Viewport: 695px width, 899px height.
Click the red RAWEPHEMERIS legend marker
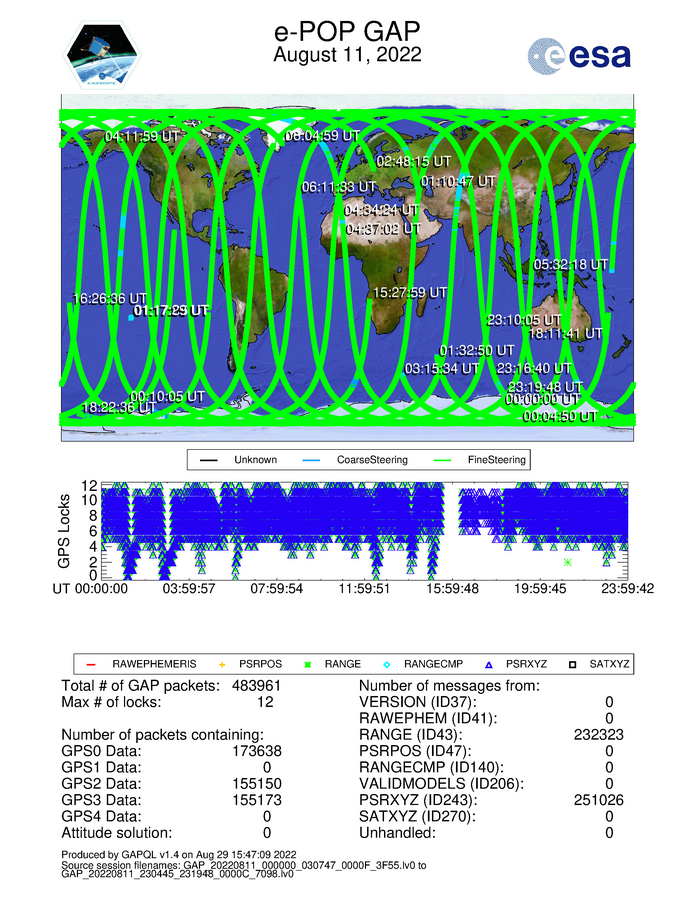[x=88, y=663]
